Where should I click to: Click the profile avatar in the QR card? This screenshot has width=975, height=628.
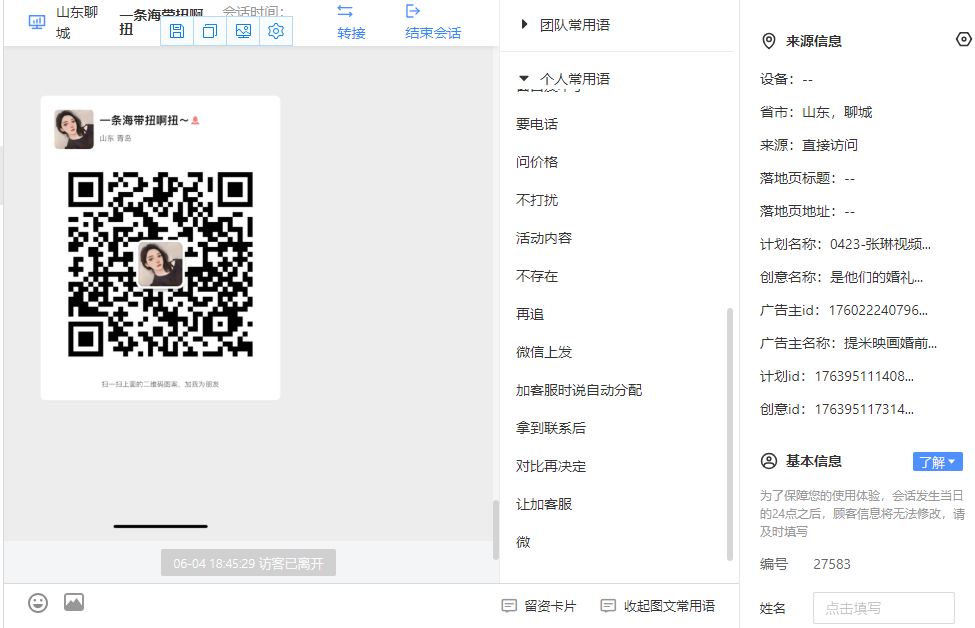[74, 129]
